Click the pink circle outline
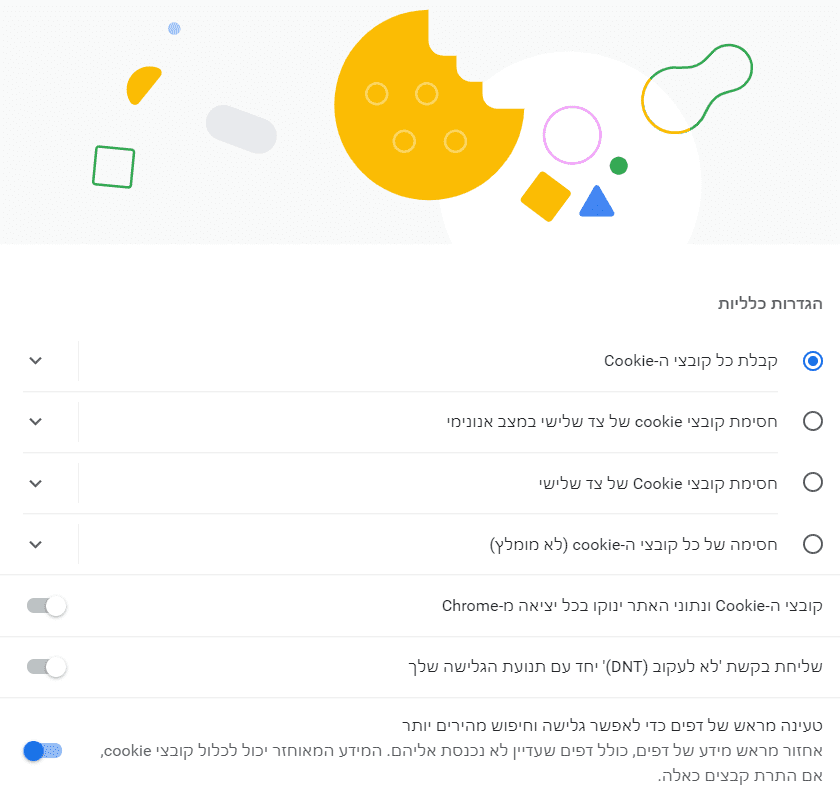 coord(572,135)
